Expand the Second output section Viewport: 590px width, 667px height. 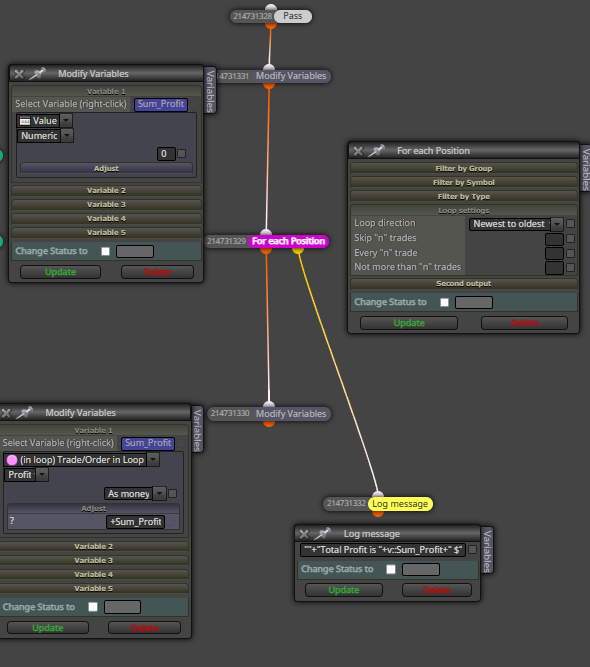coord(464,284)
